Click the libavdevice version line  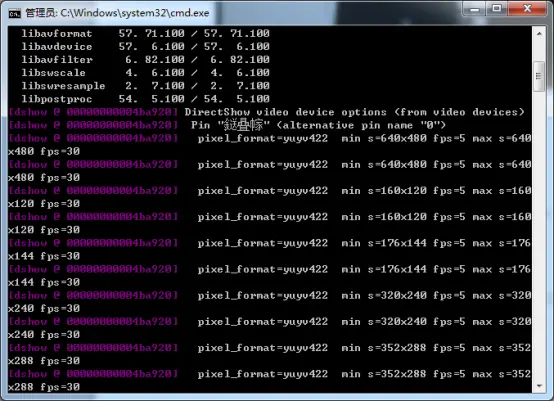click(x=146, y=47)
